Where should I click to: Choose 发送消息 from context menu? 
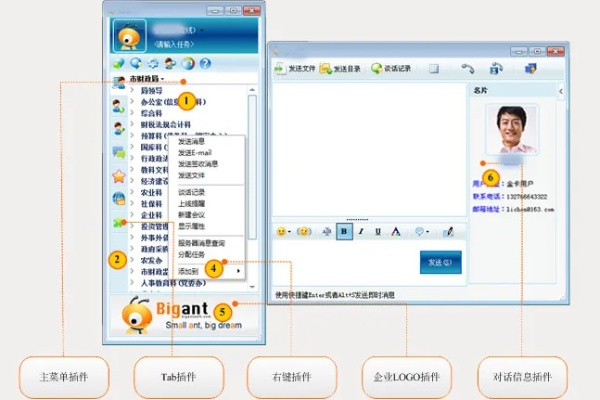click(191, 142)
